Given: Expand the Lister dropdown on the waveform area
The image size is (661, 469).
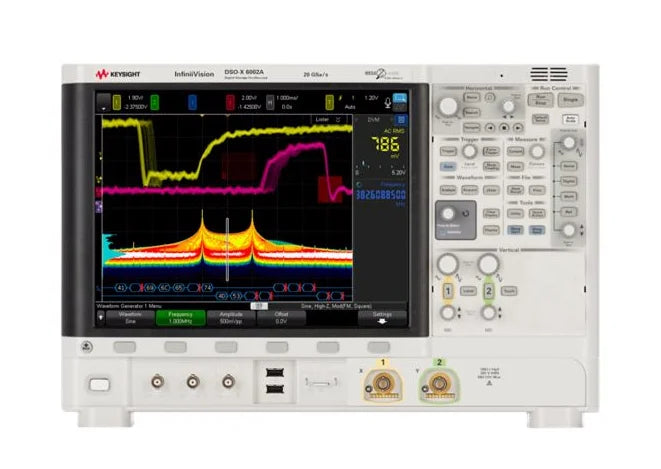Looking at the screenshot, I should click(x=328, y=120).
